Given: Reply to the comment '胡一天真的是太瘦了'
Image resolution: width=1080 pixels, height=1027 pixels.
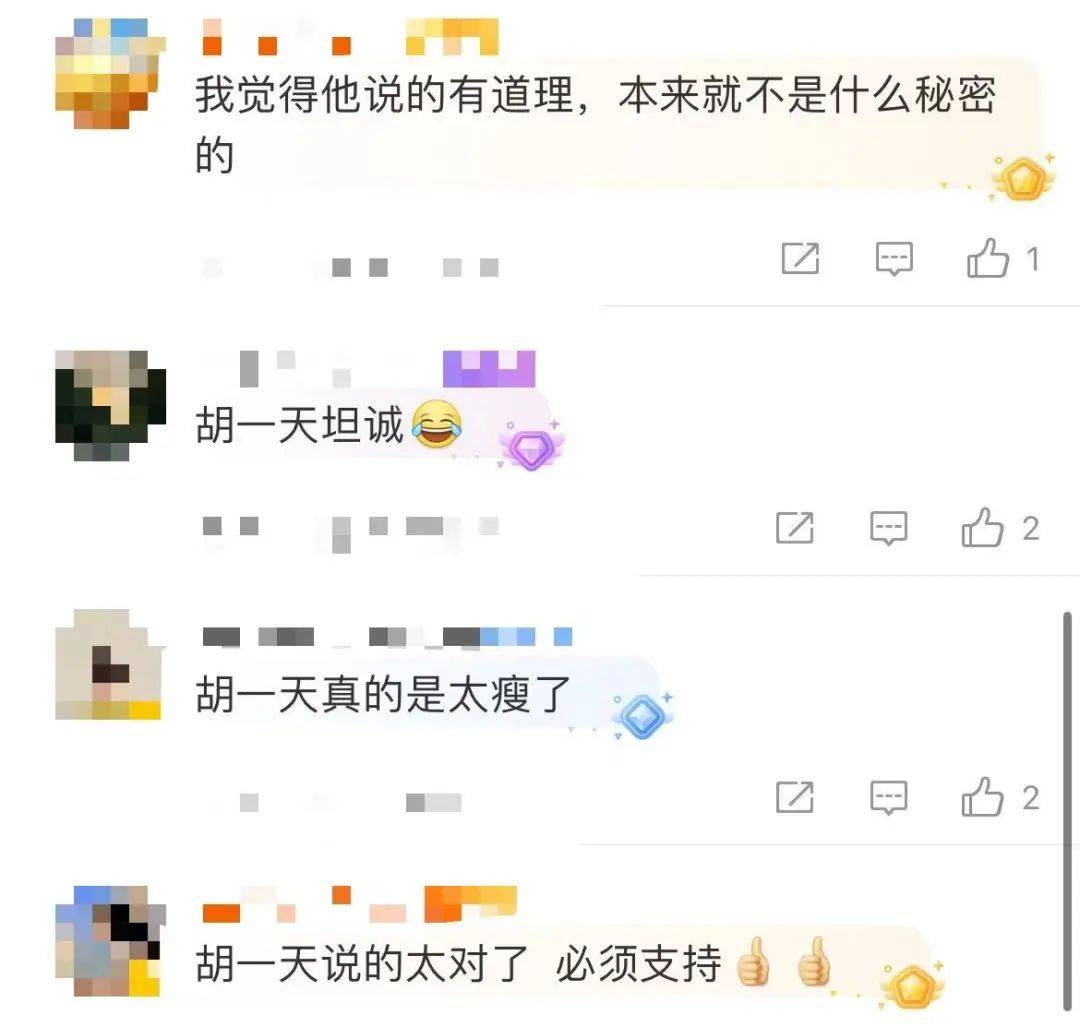Looking at the screenshot, I should [889, 798].
